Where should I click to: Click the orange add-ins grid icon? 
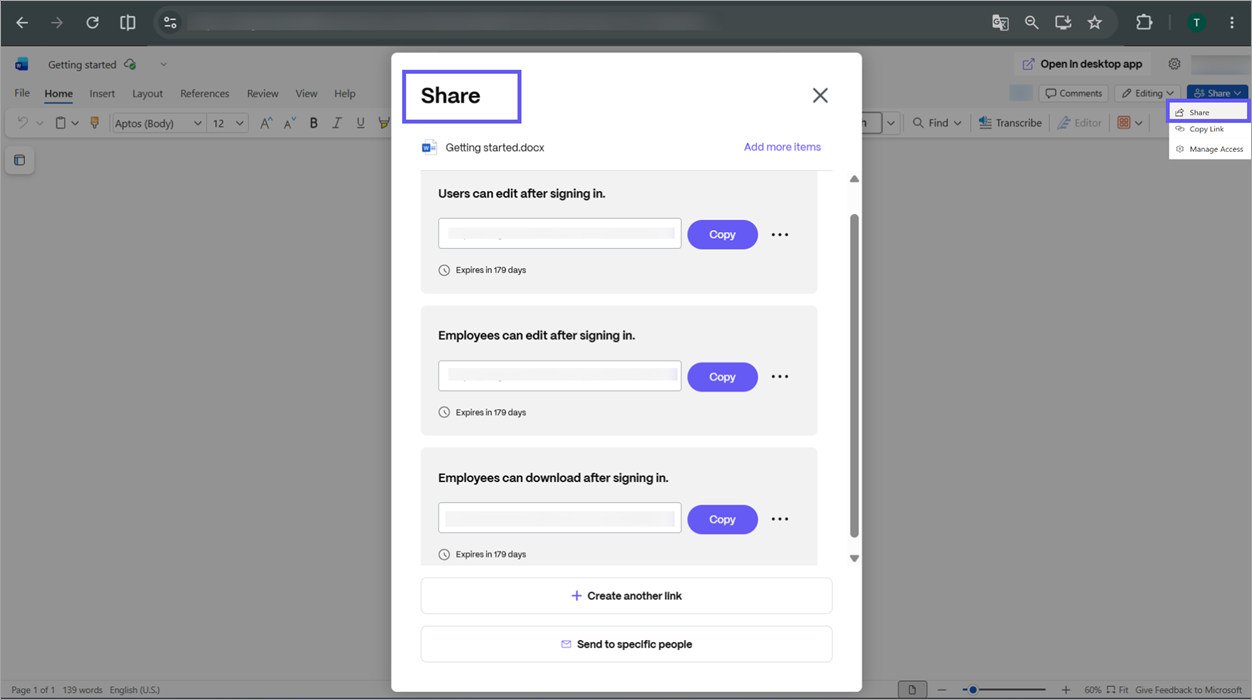pos(1124,123)
